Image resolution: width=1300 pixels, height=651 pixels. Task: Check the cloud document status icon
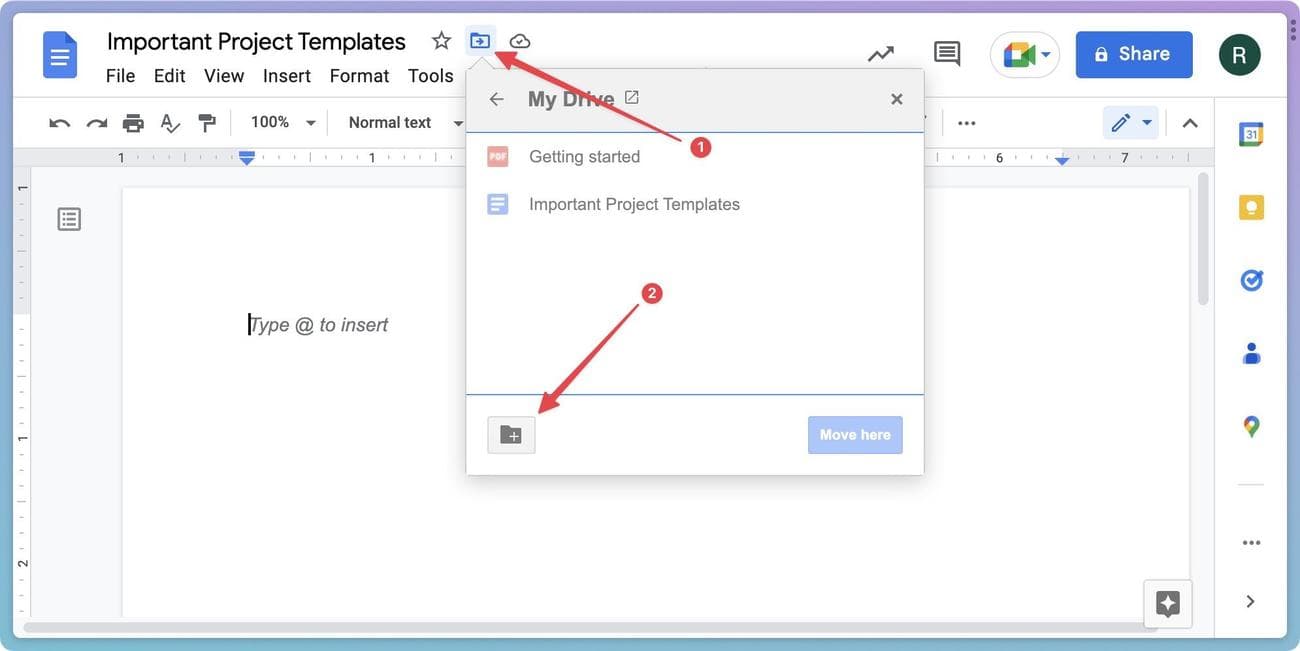(x=520, y=41)
